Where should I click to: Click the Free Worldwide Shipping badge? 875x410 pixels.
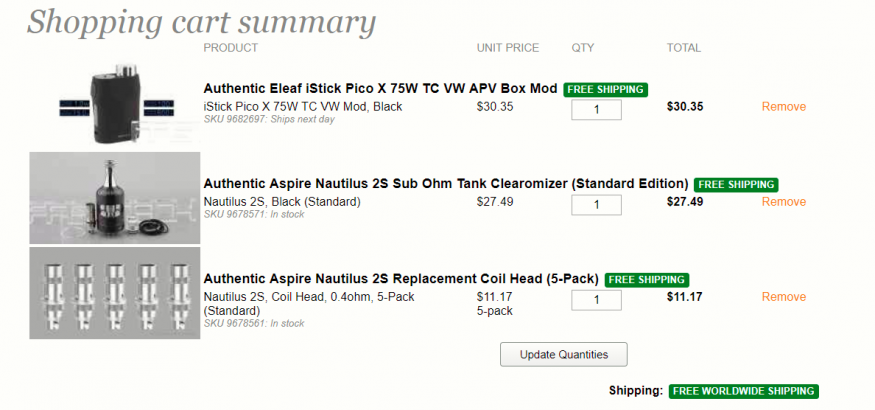[x=743, y=391]
